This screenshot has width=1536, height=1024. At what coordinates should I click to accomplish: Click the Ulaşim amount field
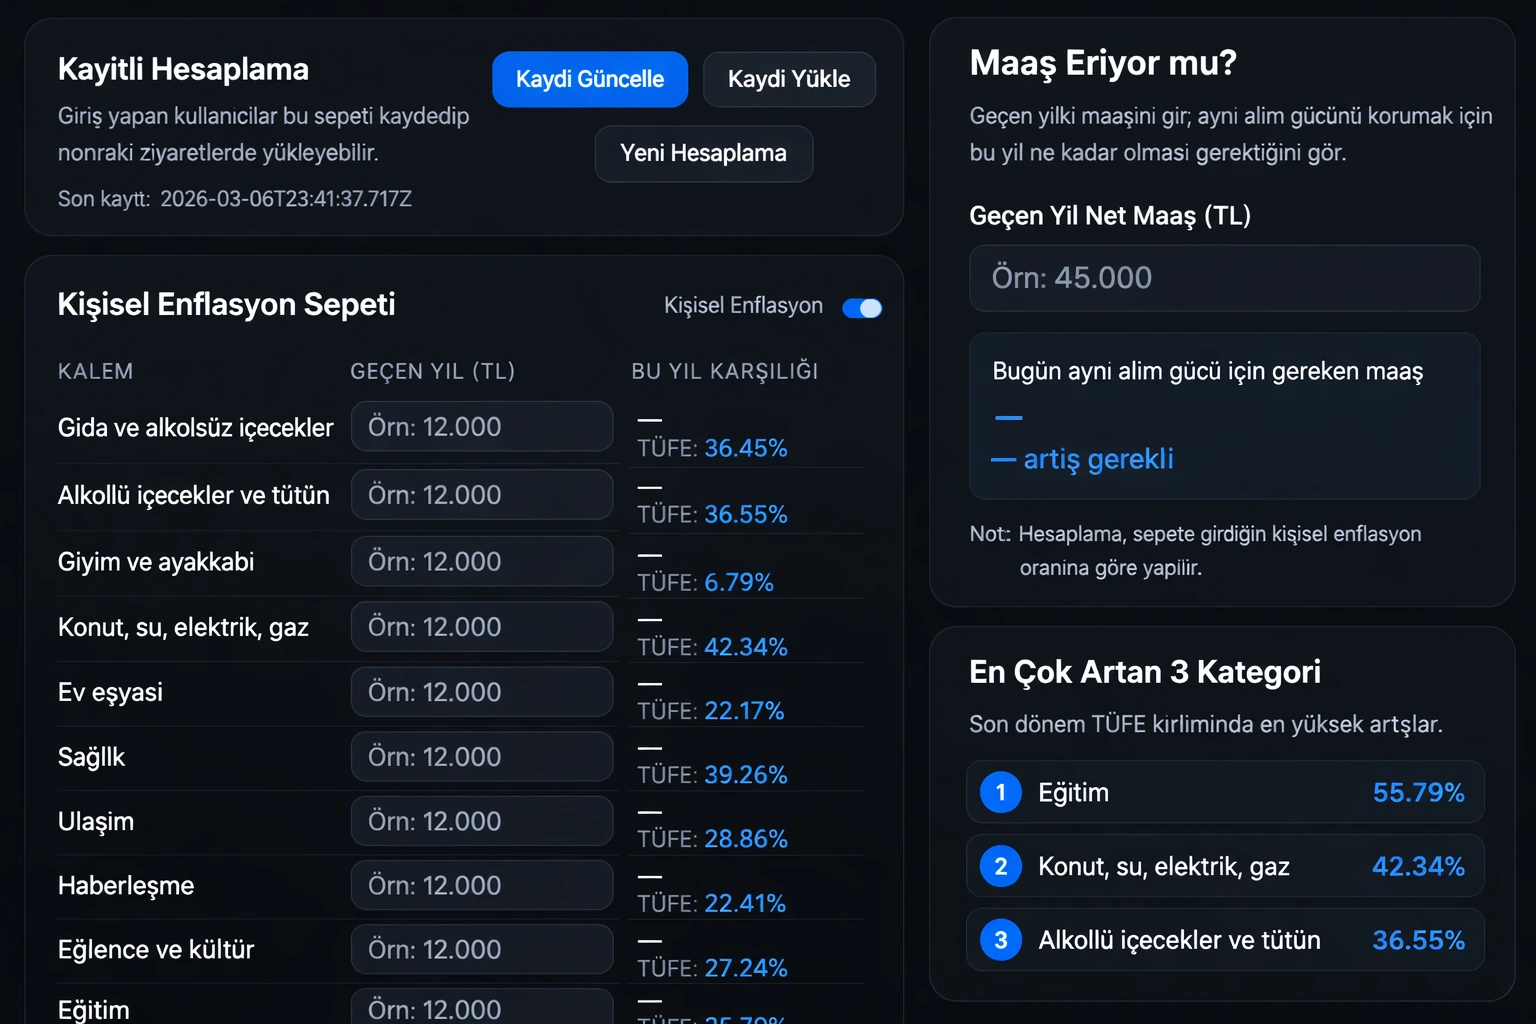(481, 820)
